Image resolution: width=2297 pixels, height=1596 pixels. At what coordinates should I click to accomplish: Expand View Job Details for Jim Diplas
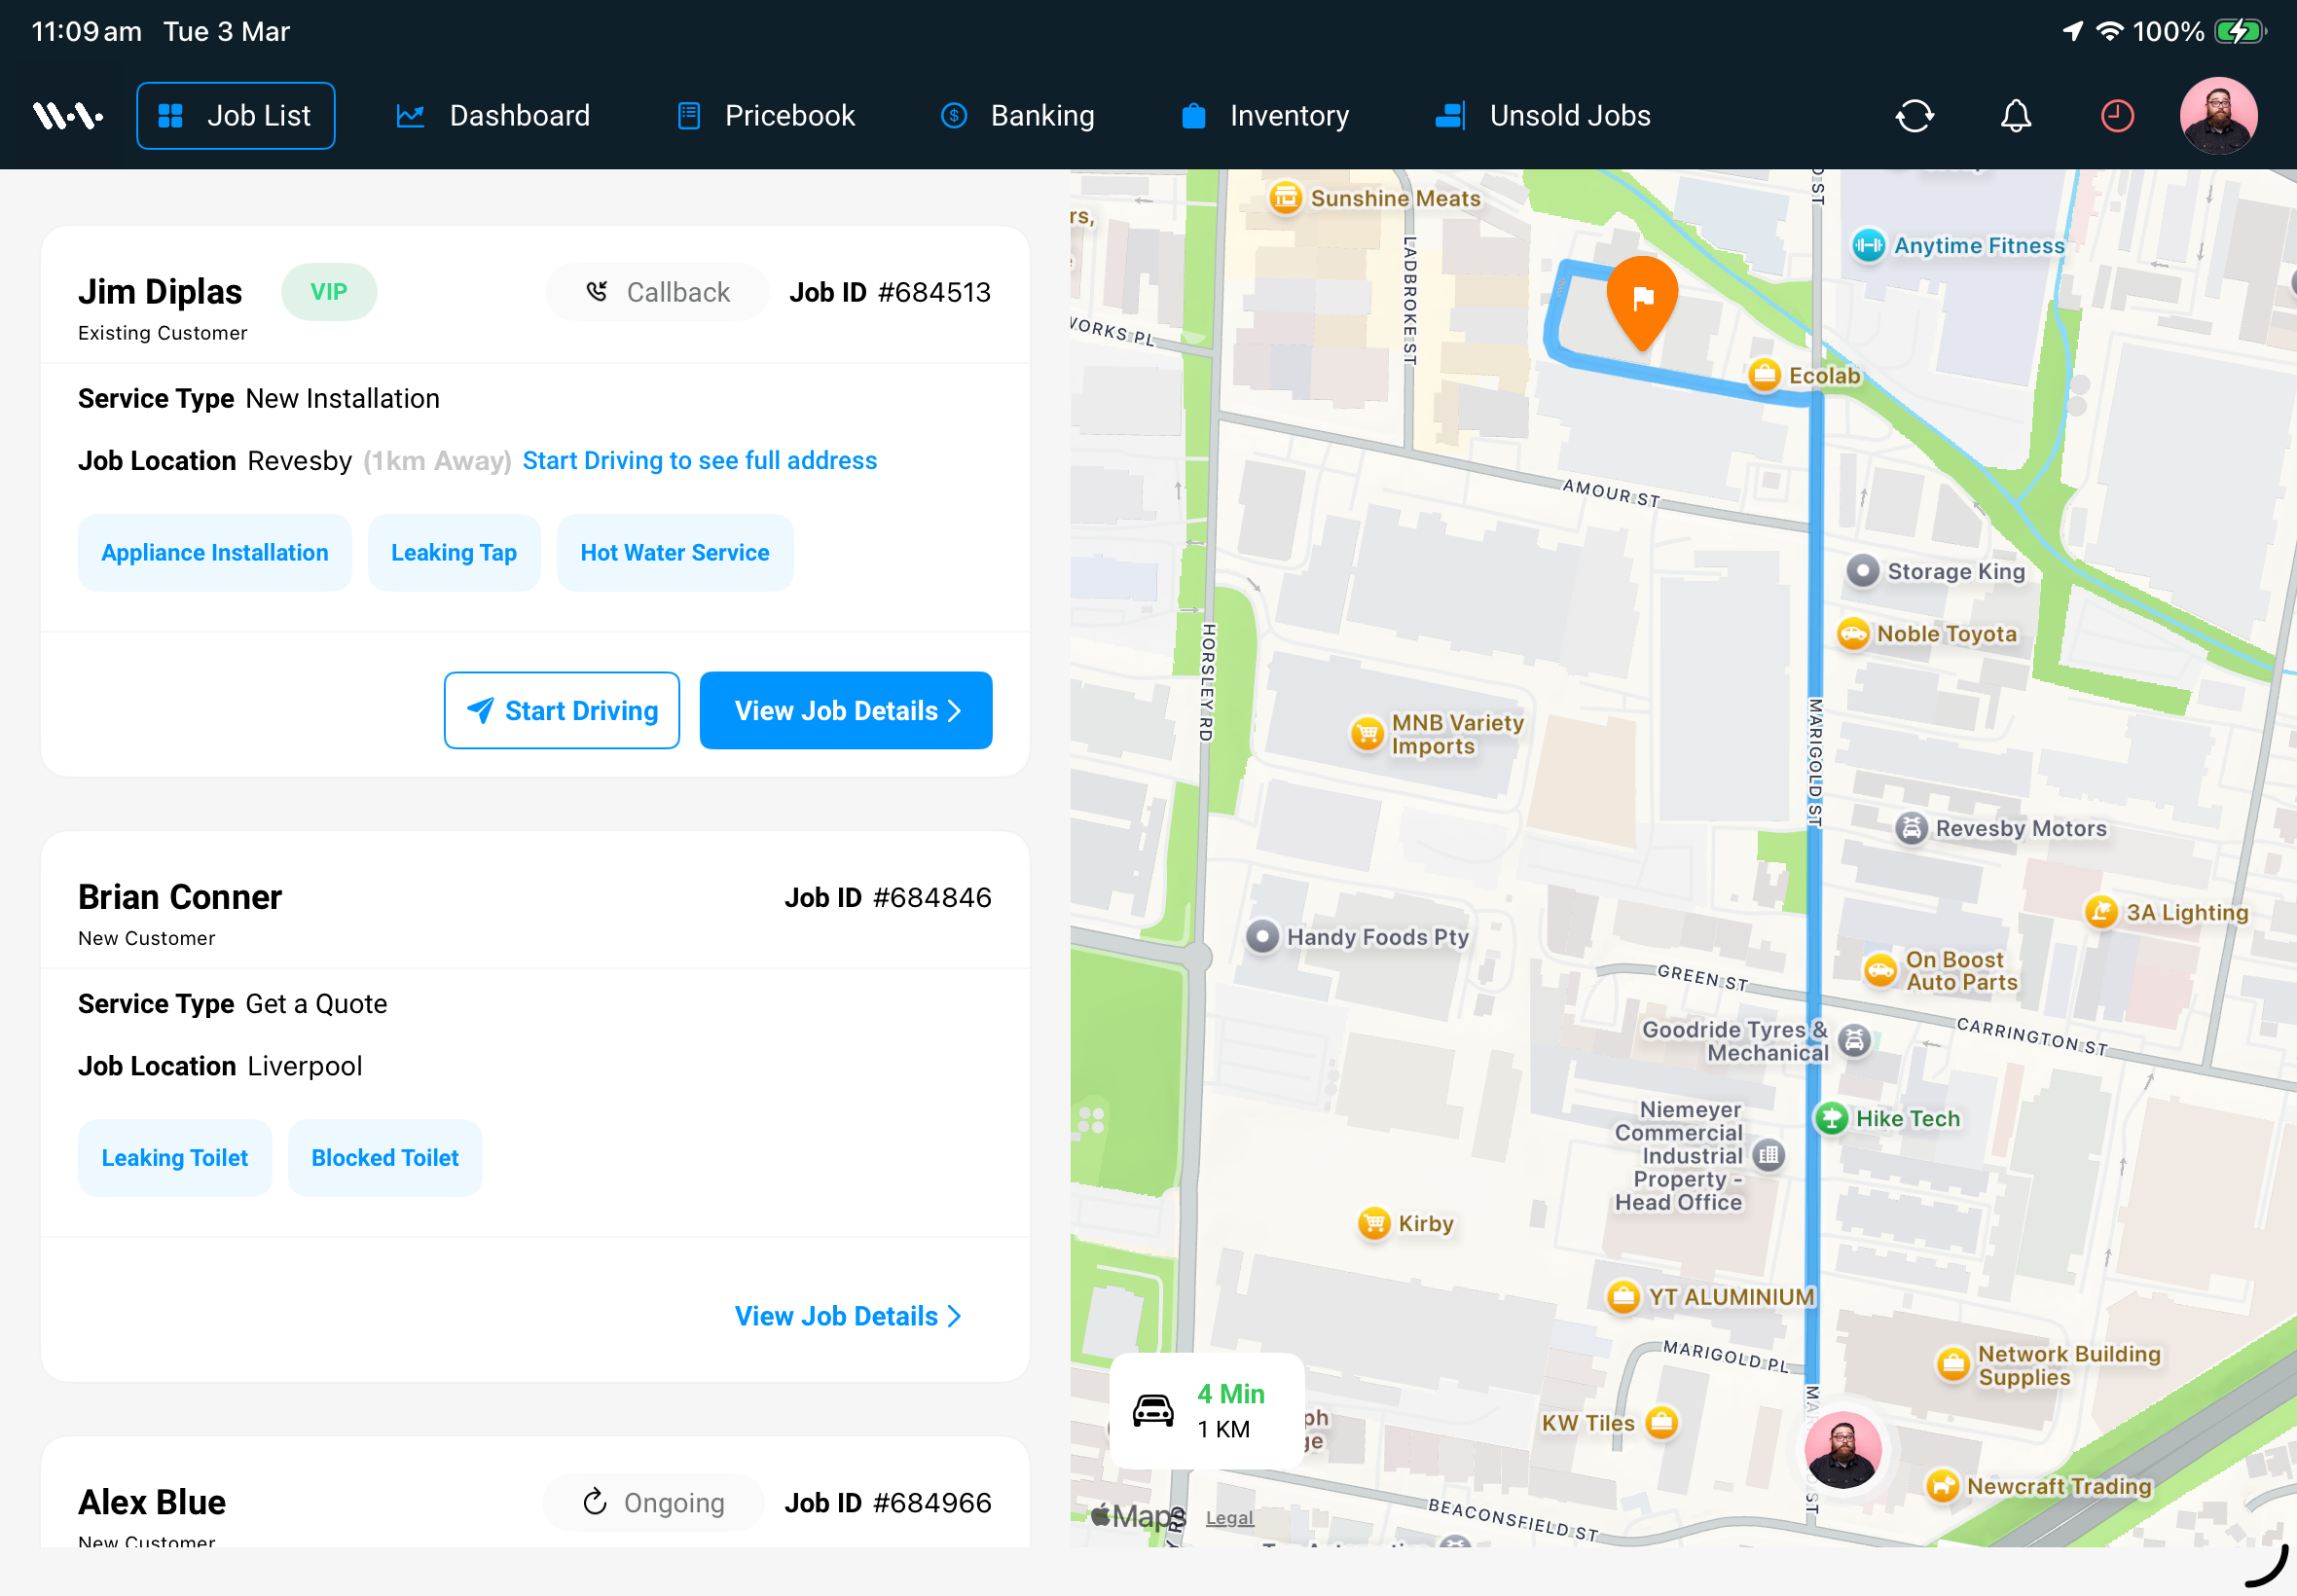[845, 710]
